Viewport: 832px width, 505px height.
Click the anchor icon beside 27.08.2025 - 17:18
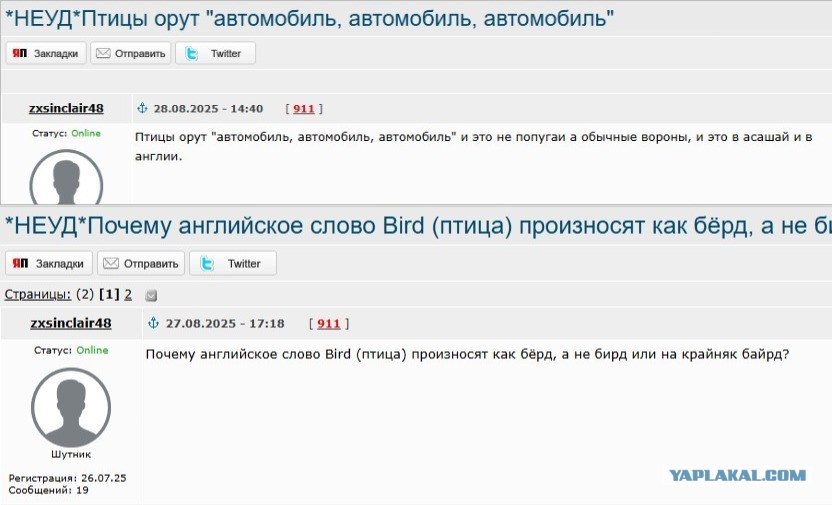click(153, 323)
